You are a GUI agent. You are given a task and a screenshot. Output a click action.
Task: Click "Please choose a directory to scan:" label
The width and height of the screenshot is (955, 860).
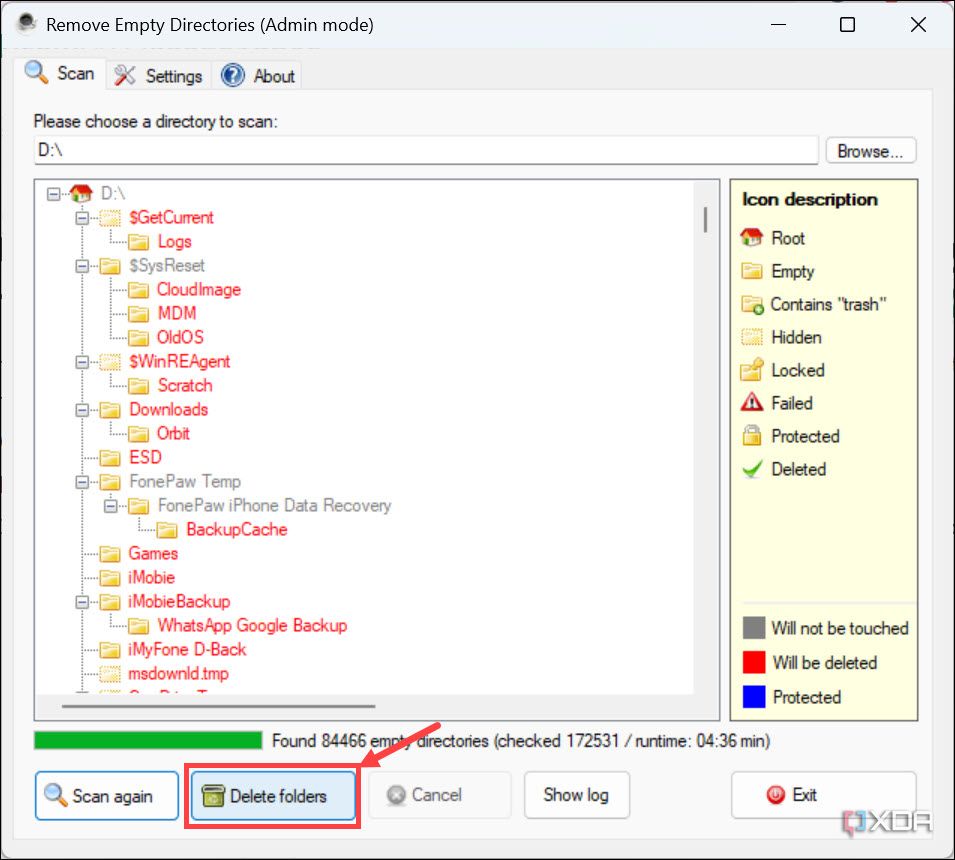[x=155, y=121]
